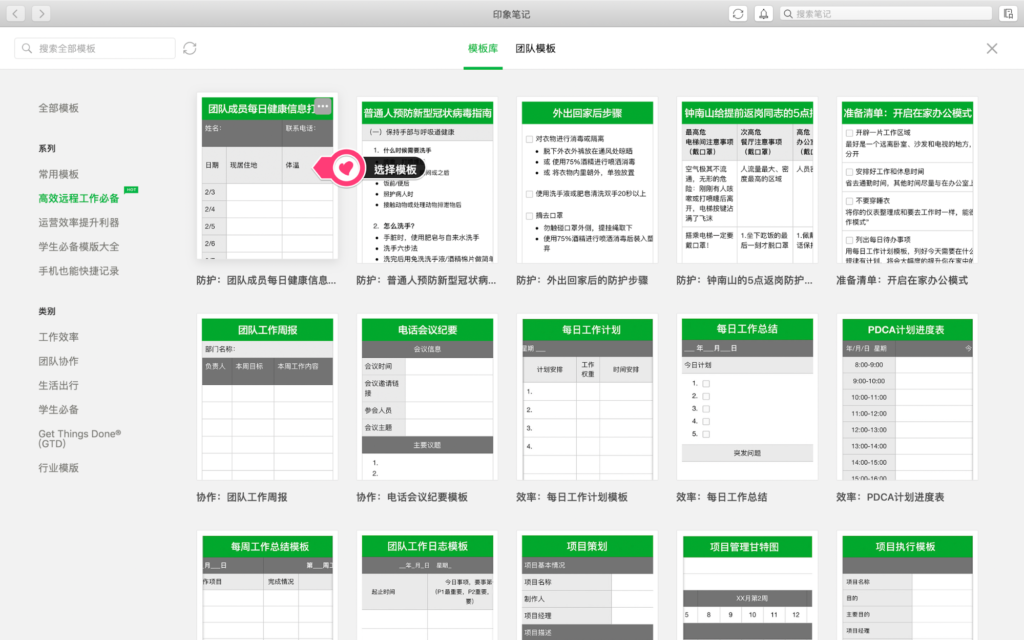The height and width of the screenshot is (640, 1024).
Task: Click the pink heart icon on template
Action: (x=344, y=168)
